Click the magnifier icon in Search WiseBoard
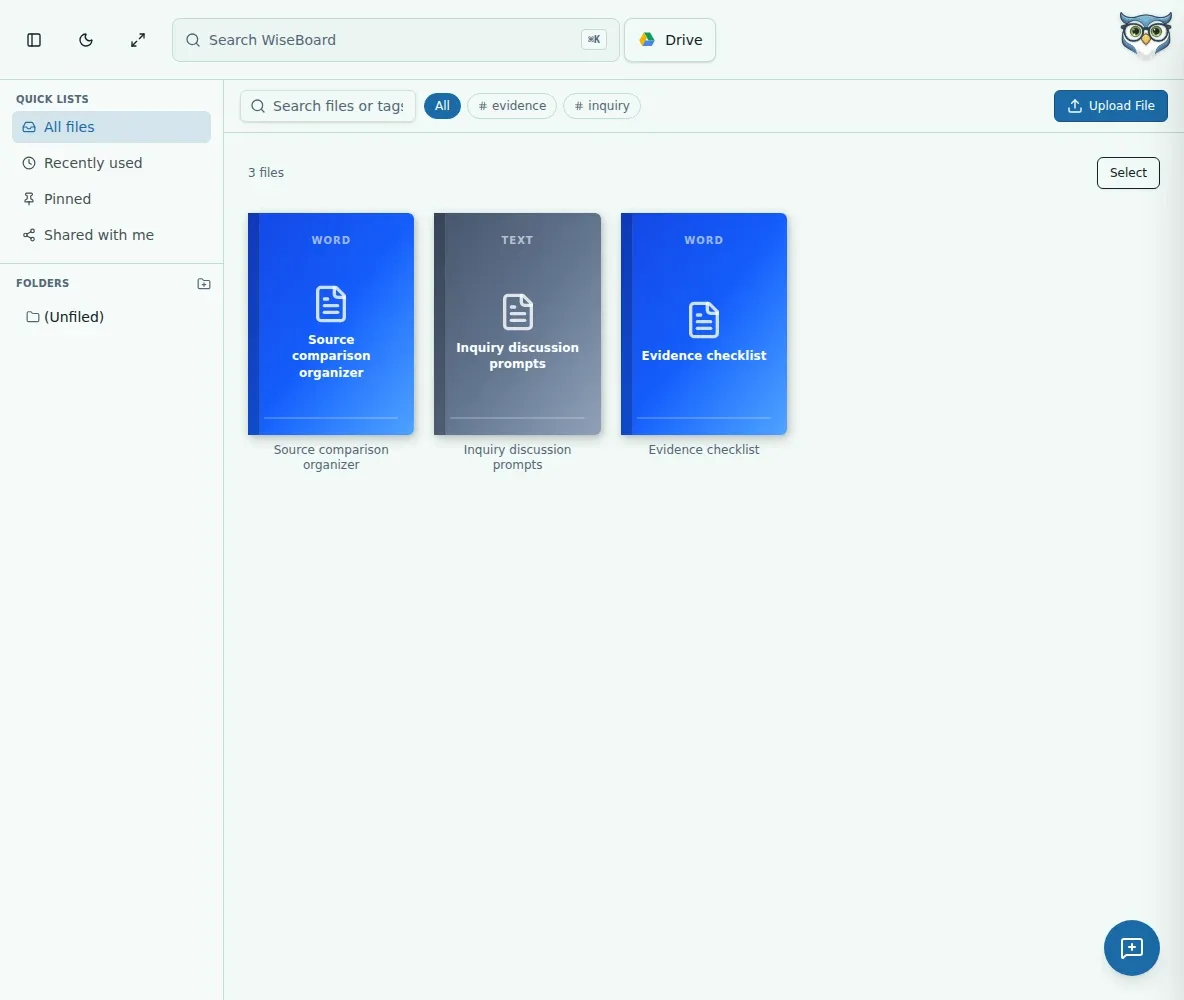 (x=193, y=40)
